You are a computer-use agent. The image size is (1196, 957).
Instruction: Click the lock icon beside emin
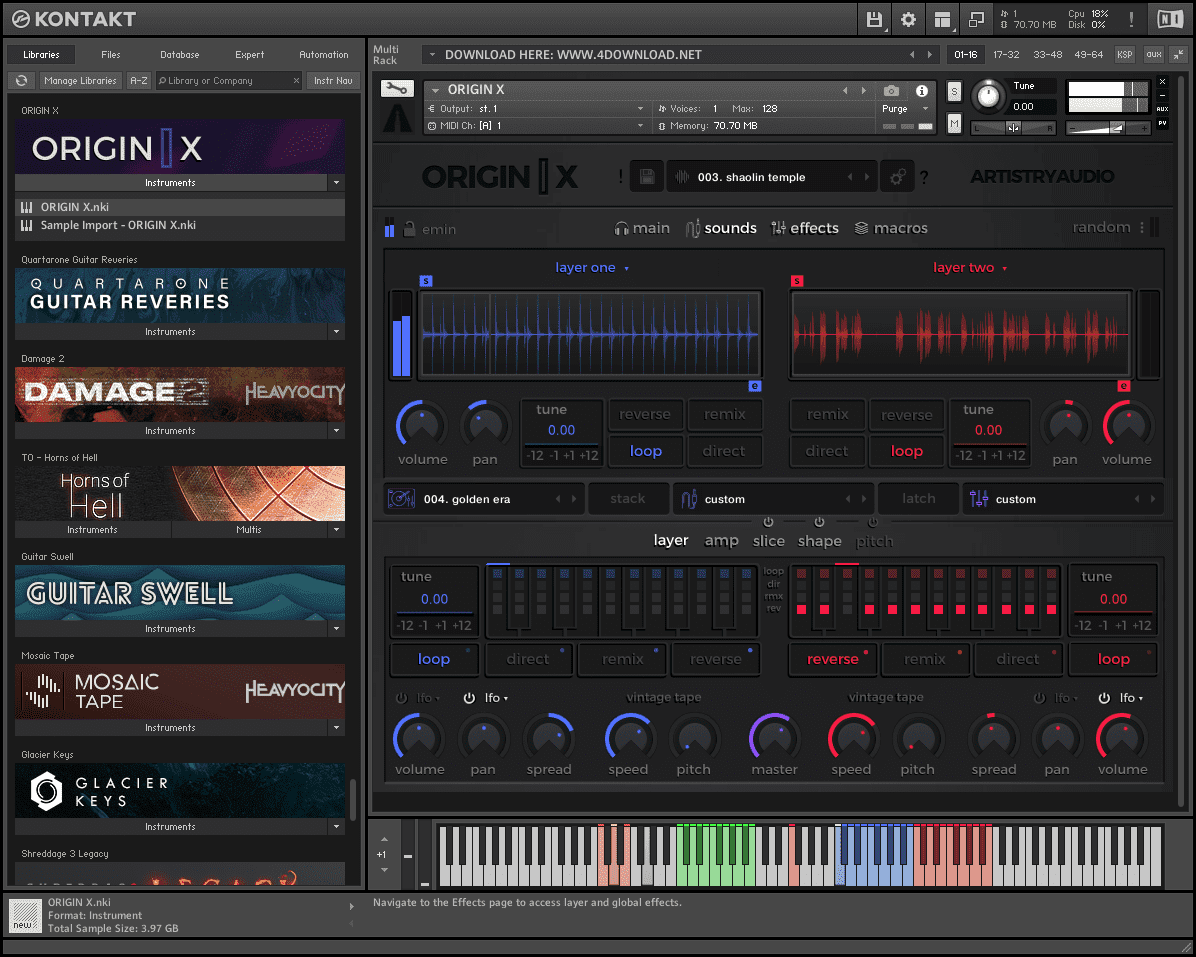410,228
